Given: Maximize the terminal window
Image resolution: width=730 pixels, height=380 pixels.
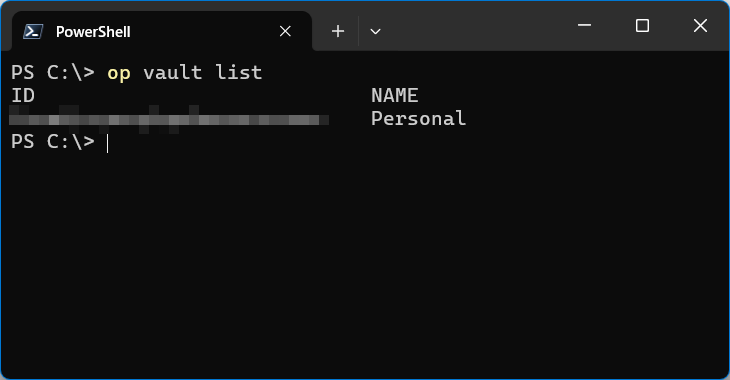Looking at the screenshot, I should pos(642,26).
